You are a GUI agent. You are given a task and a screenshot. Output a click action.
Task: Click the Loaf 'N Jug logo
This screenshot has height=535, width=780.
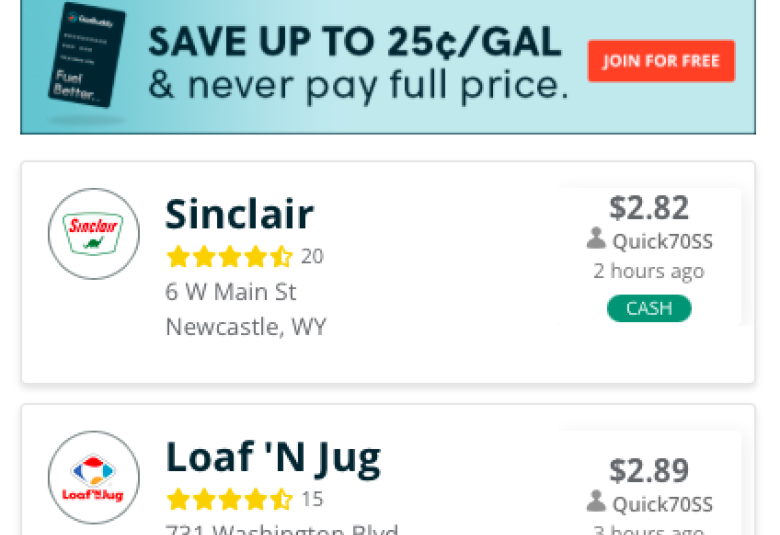(94, 477)
